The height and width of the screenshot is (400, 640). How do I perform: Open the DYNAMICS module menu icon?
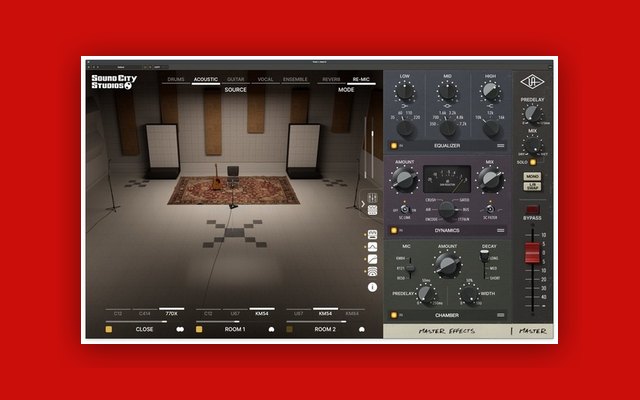coord(500,231)
